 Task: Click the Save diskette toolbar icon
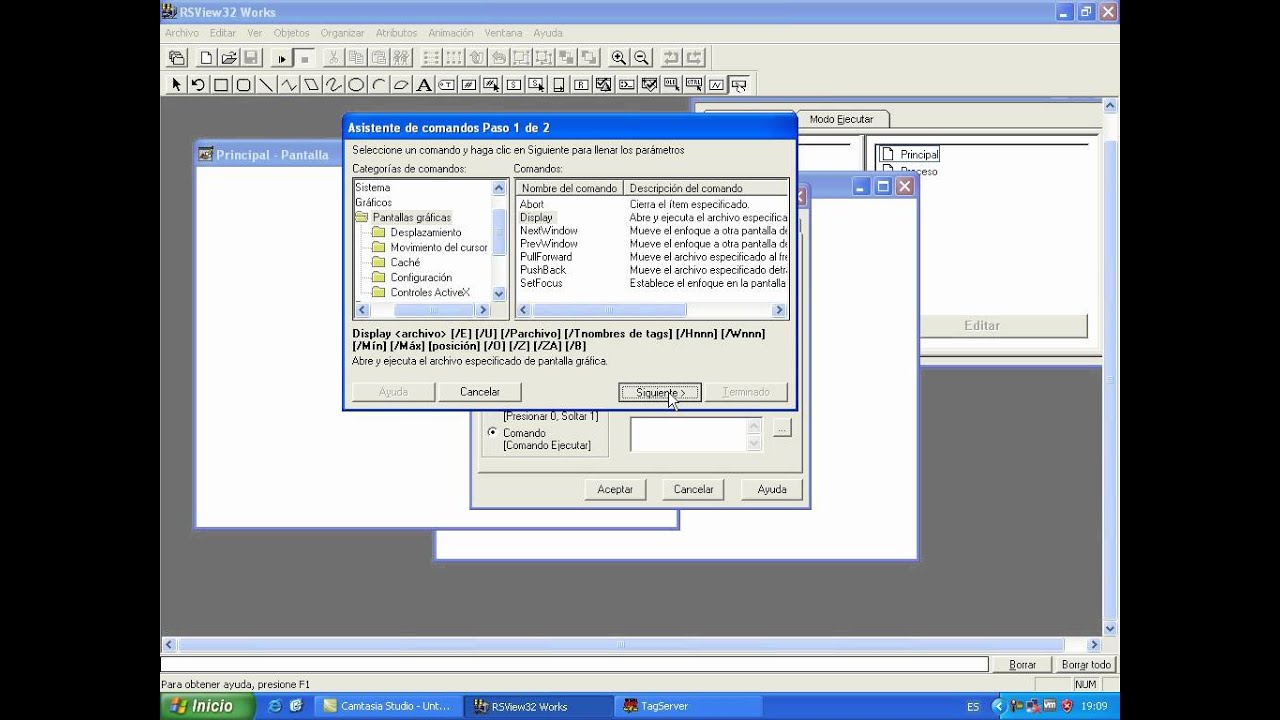tap(251, 58)
